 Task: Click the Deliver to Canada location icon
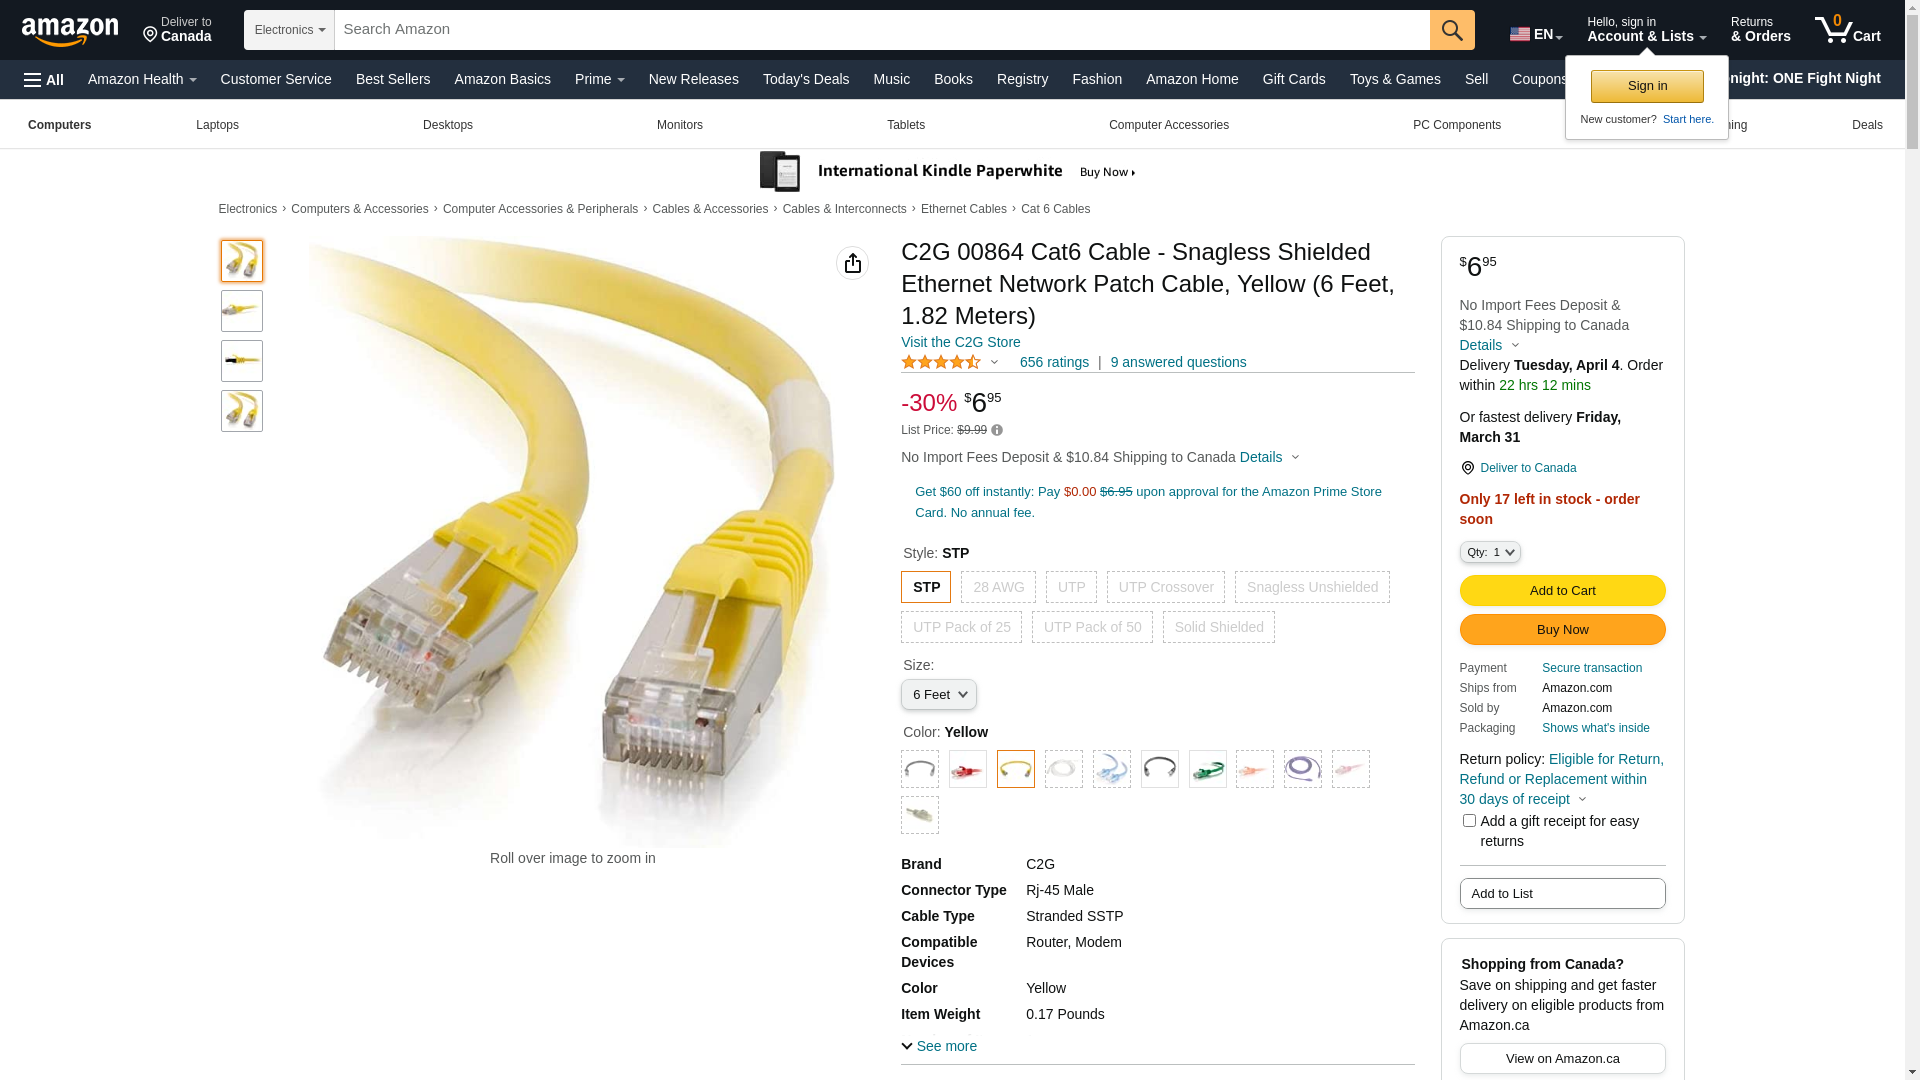(1467, 468)
